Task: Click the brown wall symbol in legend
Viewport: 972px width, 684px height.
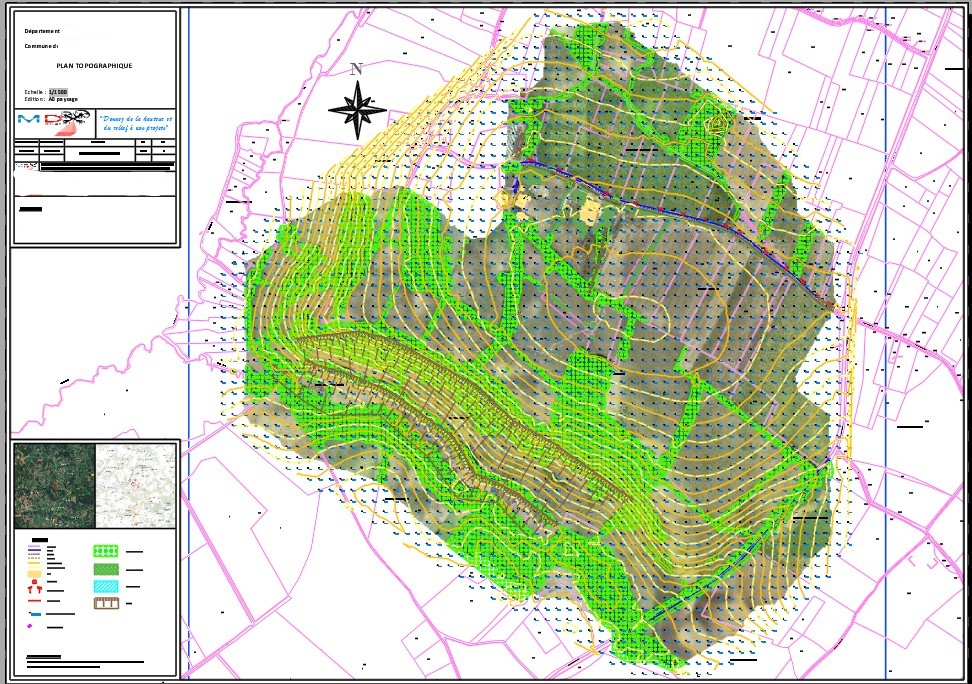Action: 107,603
